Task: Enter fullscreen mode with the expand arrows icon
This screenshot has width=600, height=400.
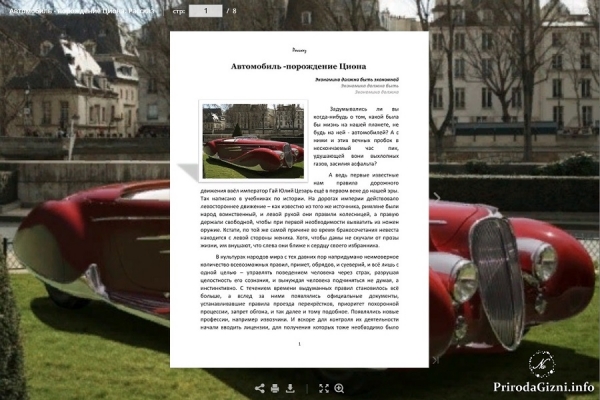Action: click(324, 389)
